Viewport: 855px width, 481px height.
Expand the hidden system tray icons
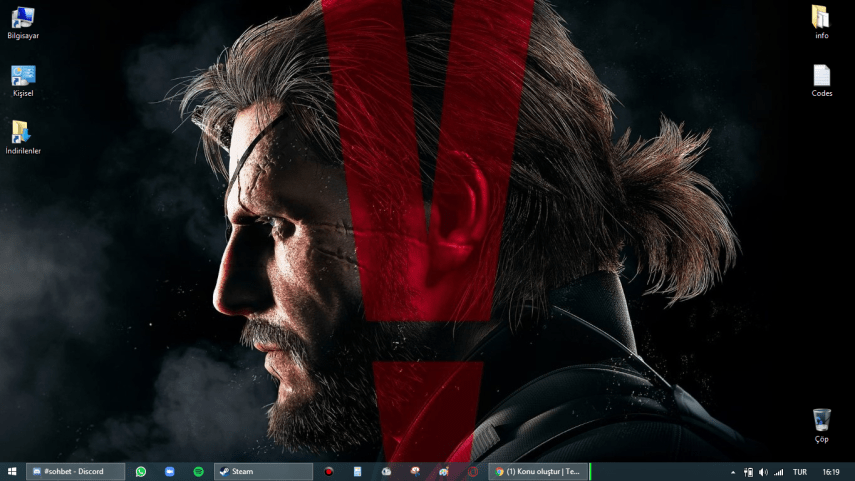click(x=733, y=472)
